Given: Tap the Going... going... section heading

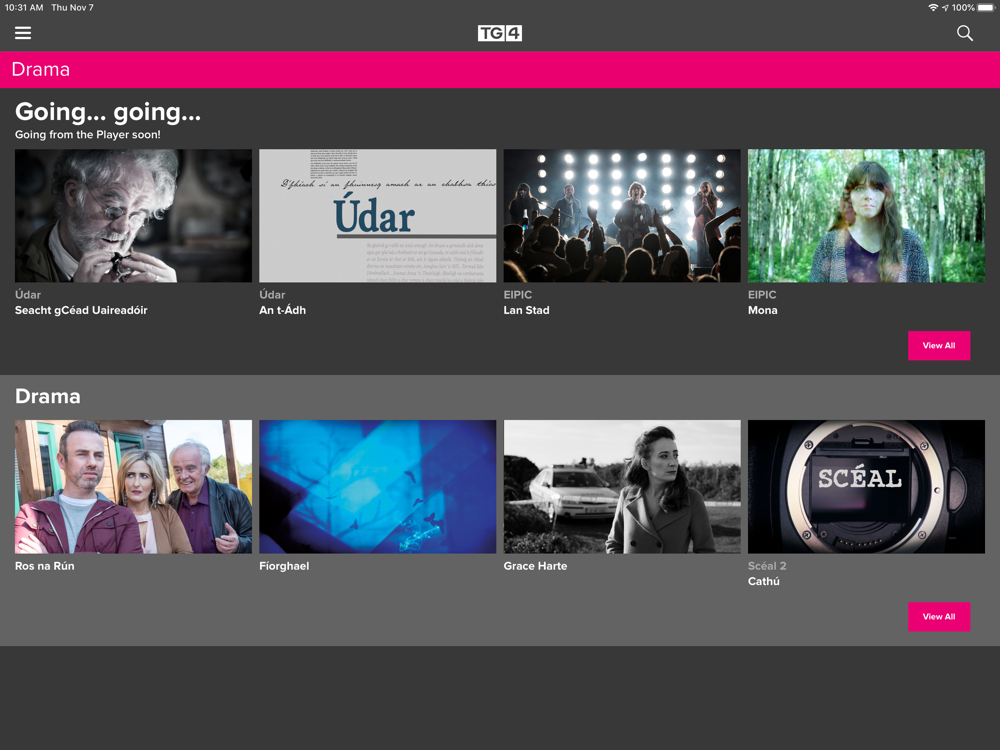Looking at the screenshot, I should coord(108,112).
